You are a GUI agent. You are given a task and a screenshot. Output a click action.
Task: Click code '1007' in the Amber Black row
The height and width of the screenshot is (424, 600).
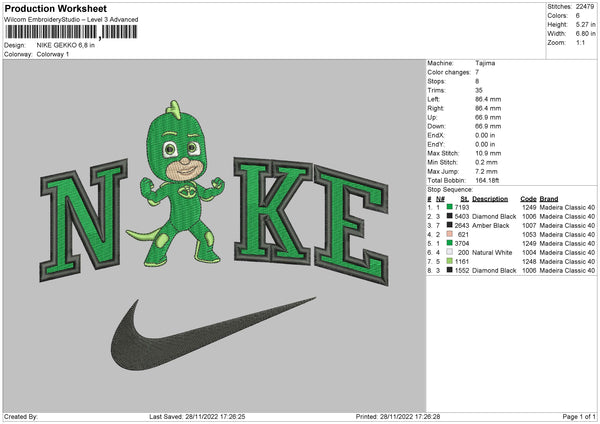pyautogui.click(x=529, y=225)
